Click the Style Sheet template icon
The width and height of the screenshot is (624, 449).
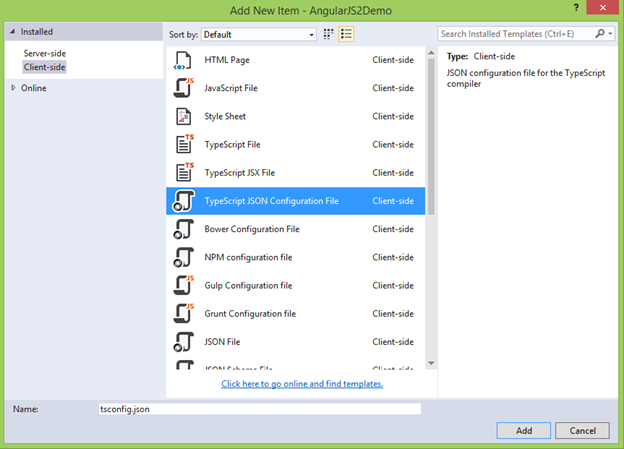tap(183, 117)
